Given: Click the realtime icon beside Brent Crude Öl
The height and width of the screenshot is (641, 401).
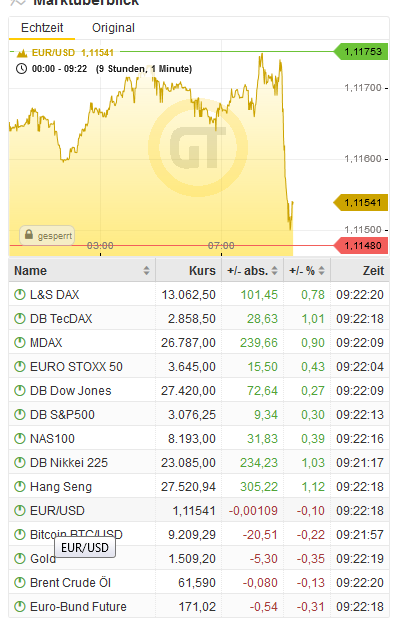Looking at the screenshot, I should (20, 583).
